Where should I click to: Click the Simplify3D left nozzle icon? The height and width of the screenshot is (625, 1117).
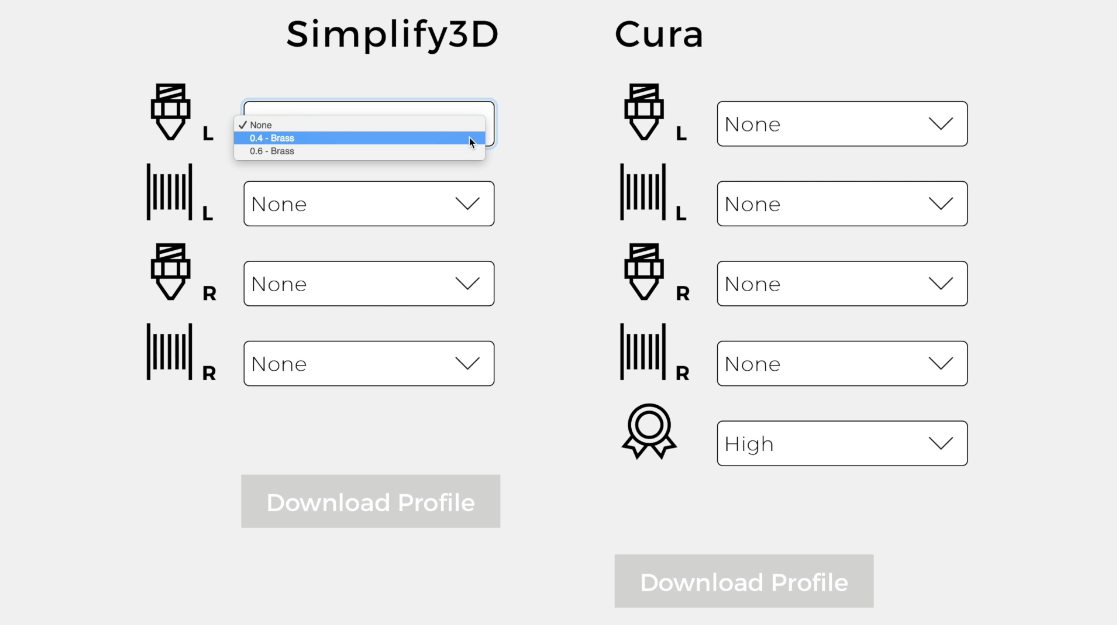[170, 112]
